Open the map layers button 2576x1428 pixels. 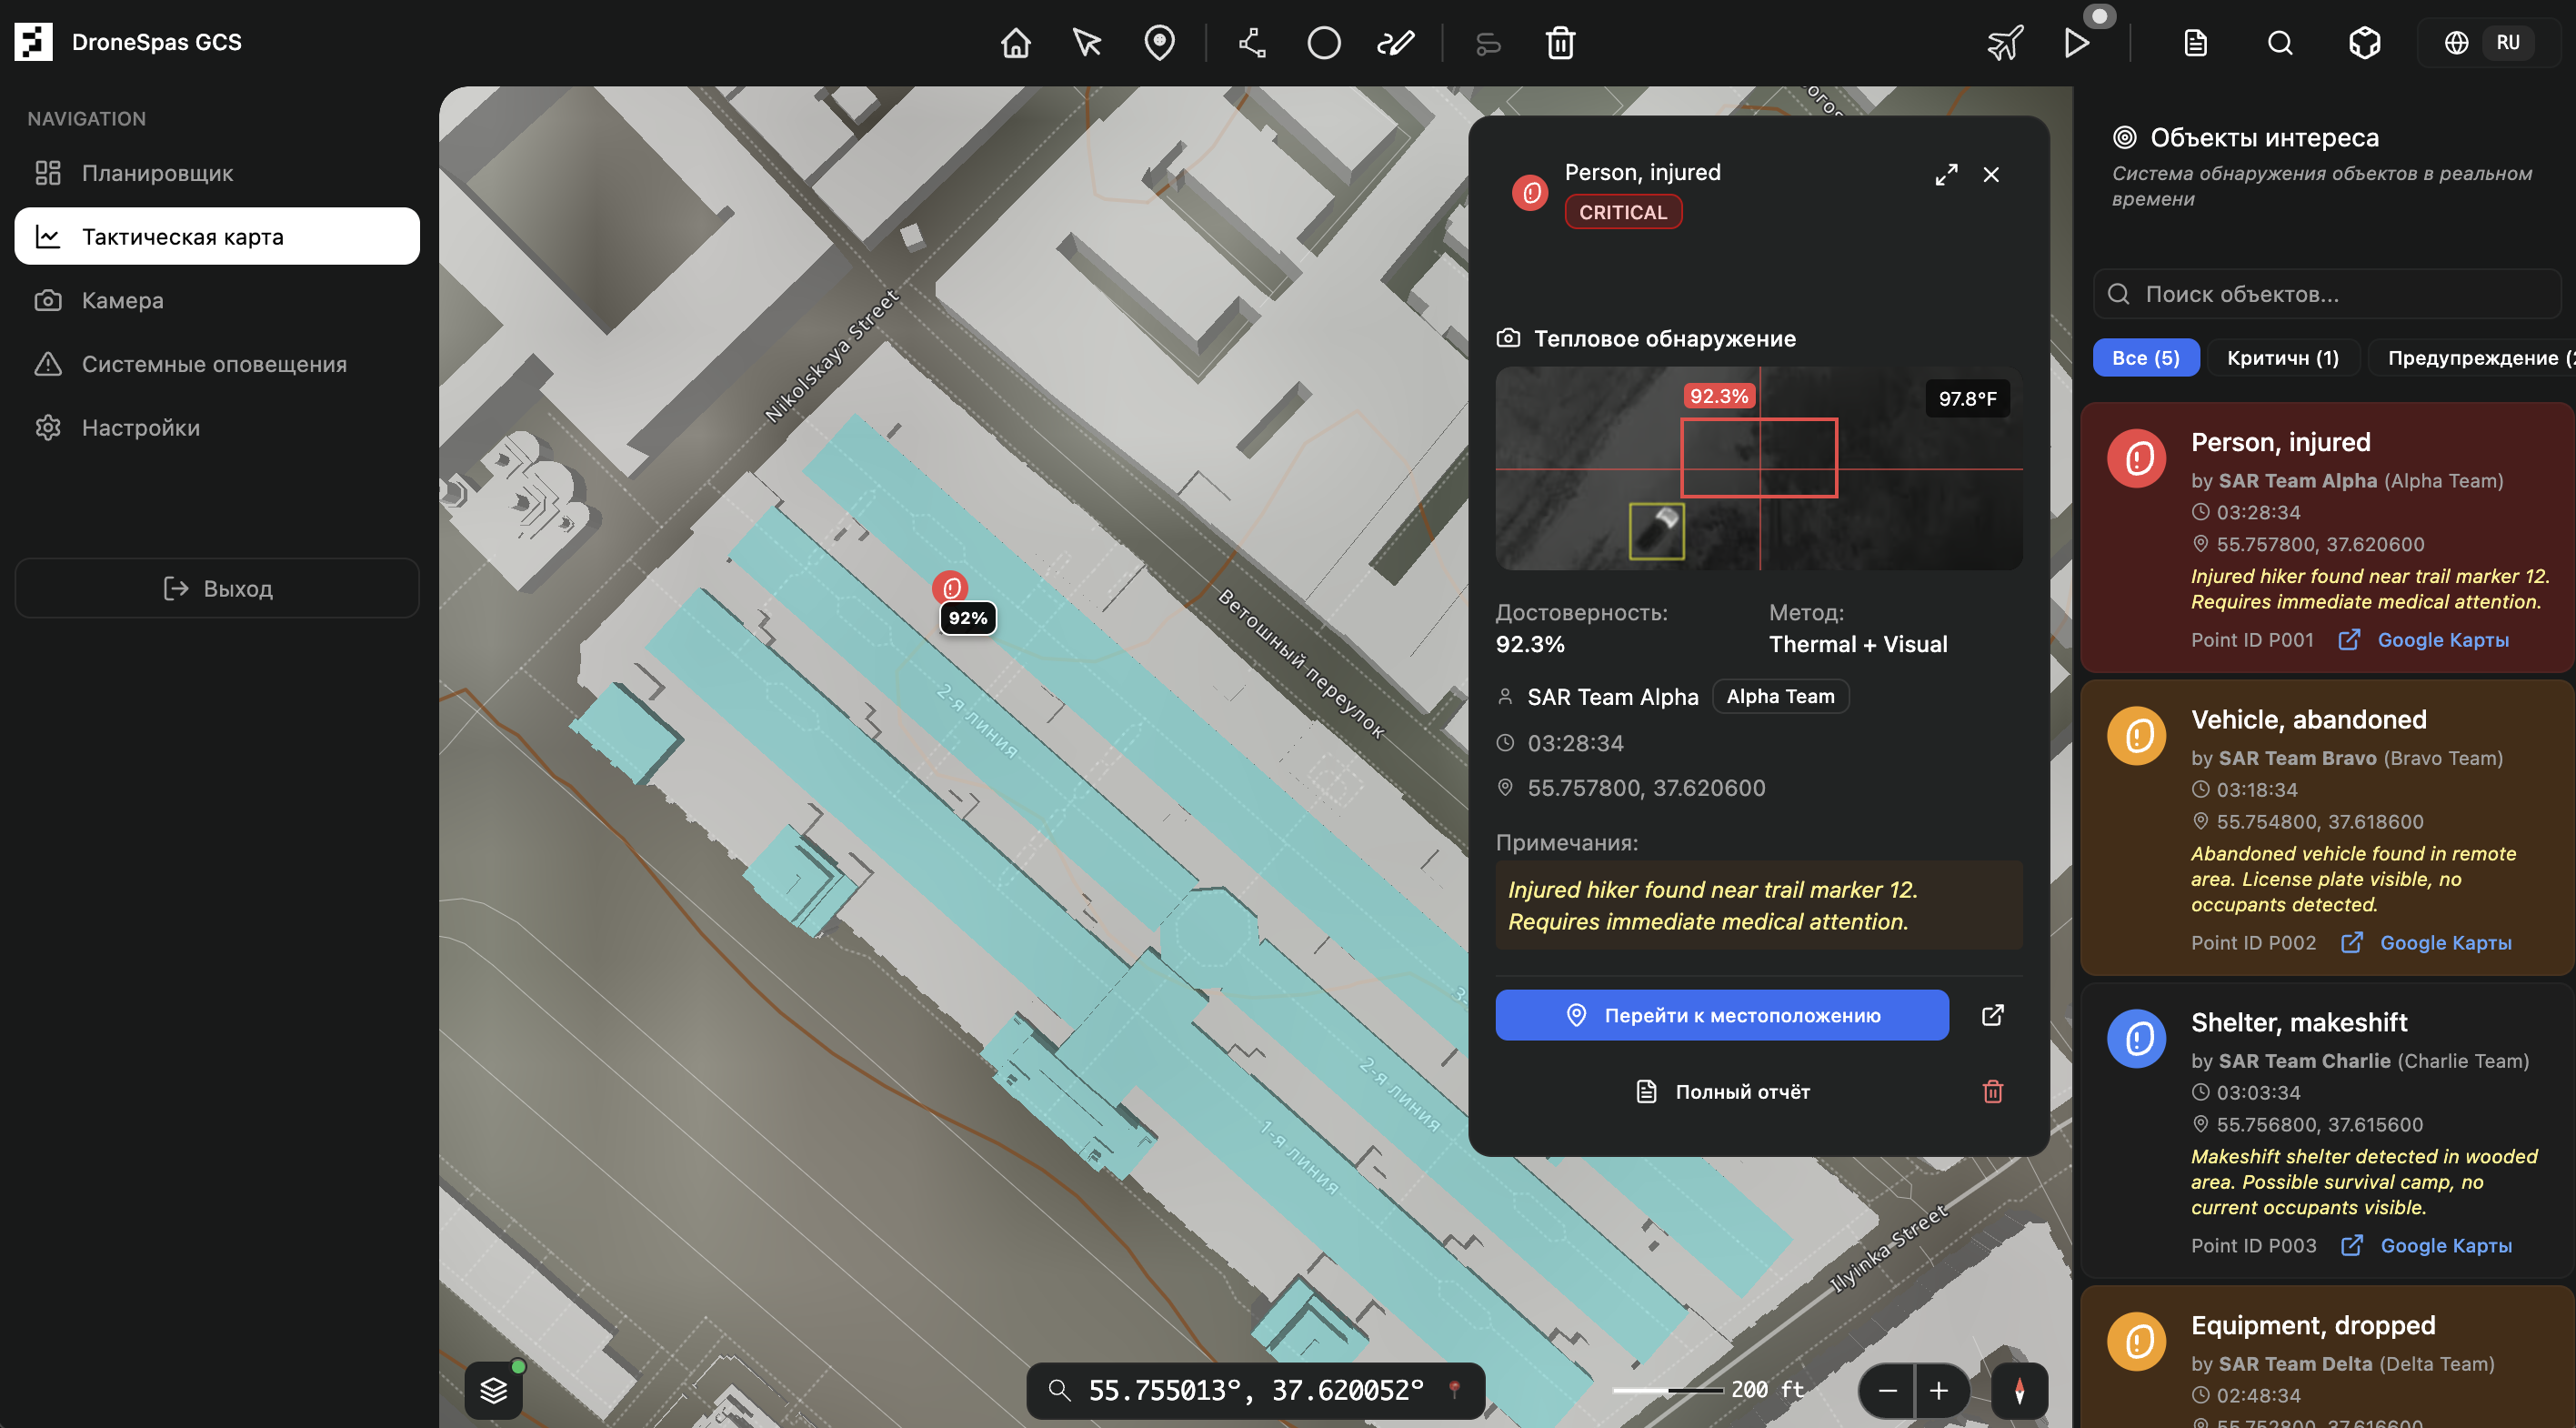click(x=494, y=1390)
